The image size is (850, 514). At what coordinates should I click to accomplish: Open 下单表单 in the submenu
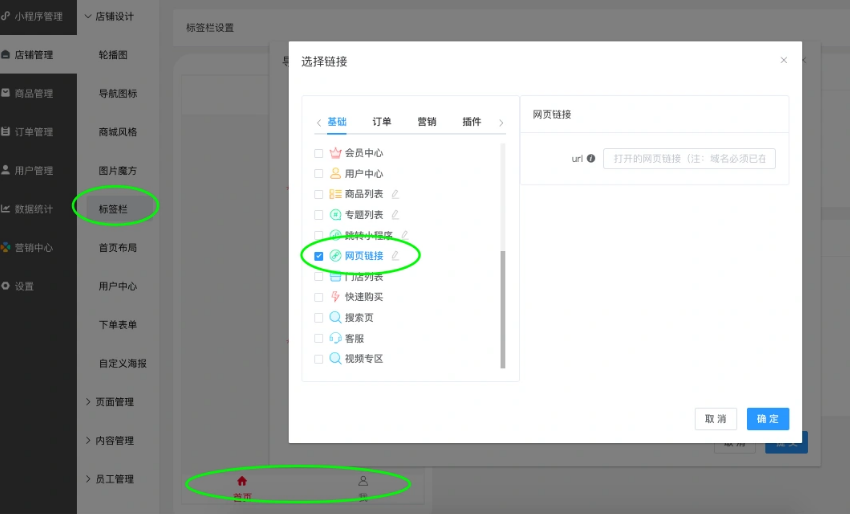(118, 325)
